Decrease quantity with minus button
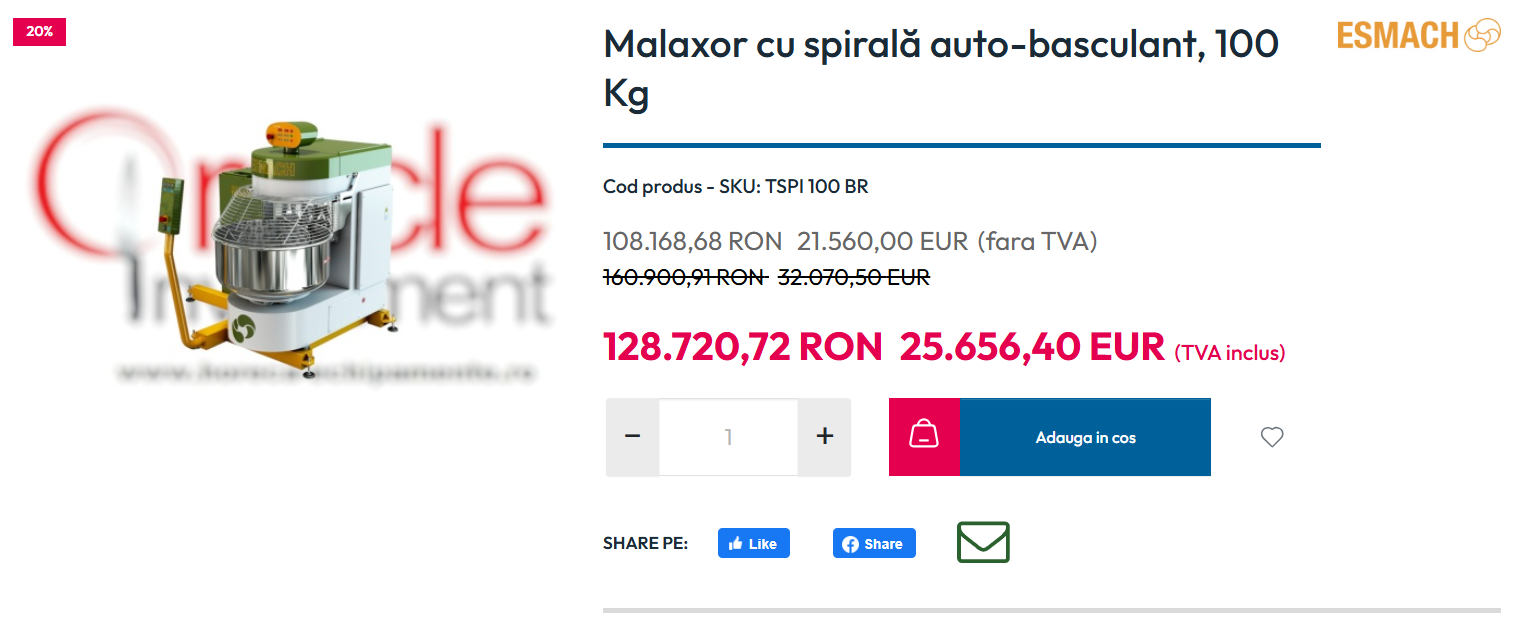The image size is (1526, 630). click(632, 437)
